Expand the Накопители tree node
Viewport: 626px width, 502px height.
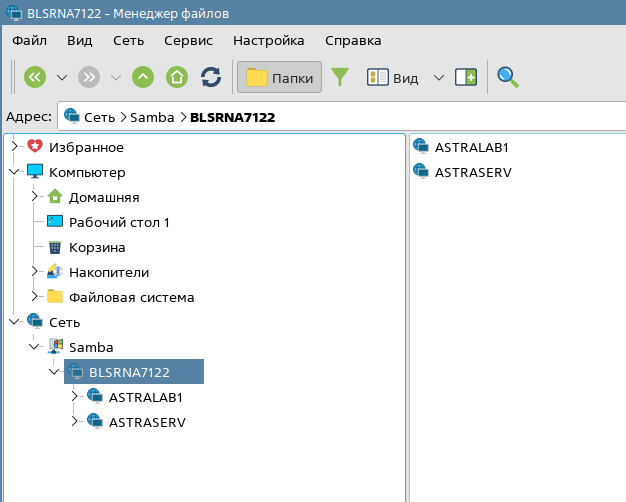tap(34, 272)
